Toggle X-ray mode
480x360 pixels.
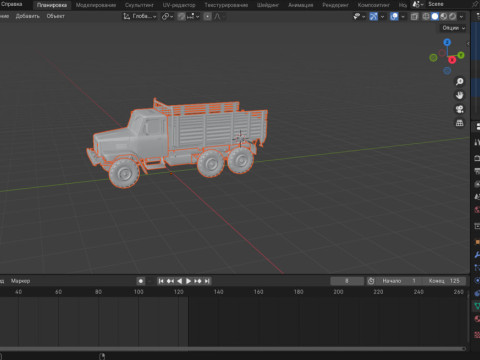coord(414,16)
